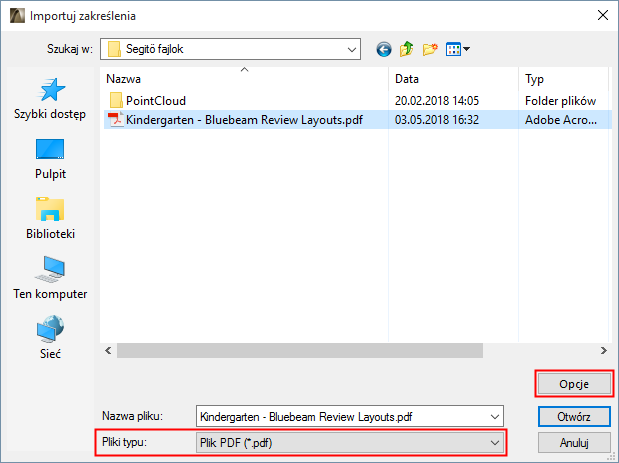
Task: Click the Adobe Acro... type cell
Action: click(561, 120)
